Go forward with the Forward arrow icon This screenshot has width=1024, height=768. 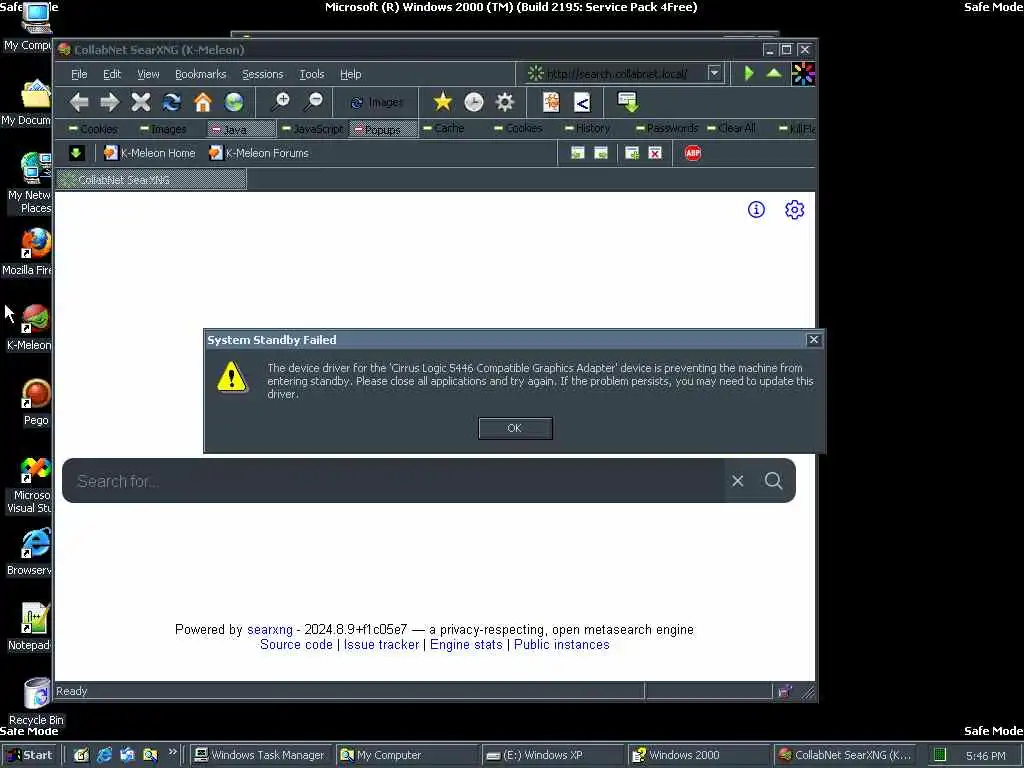[110, 102]
